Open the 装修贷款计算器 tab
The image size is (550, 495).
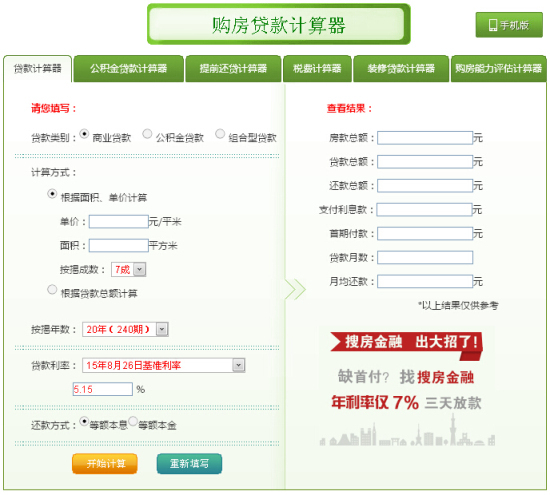click(x=401, y=69)
